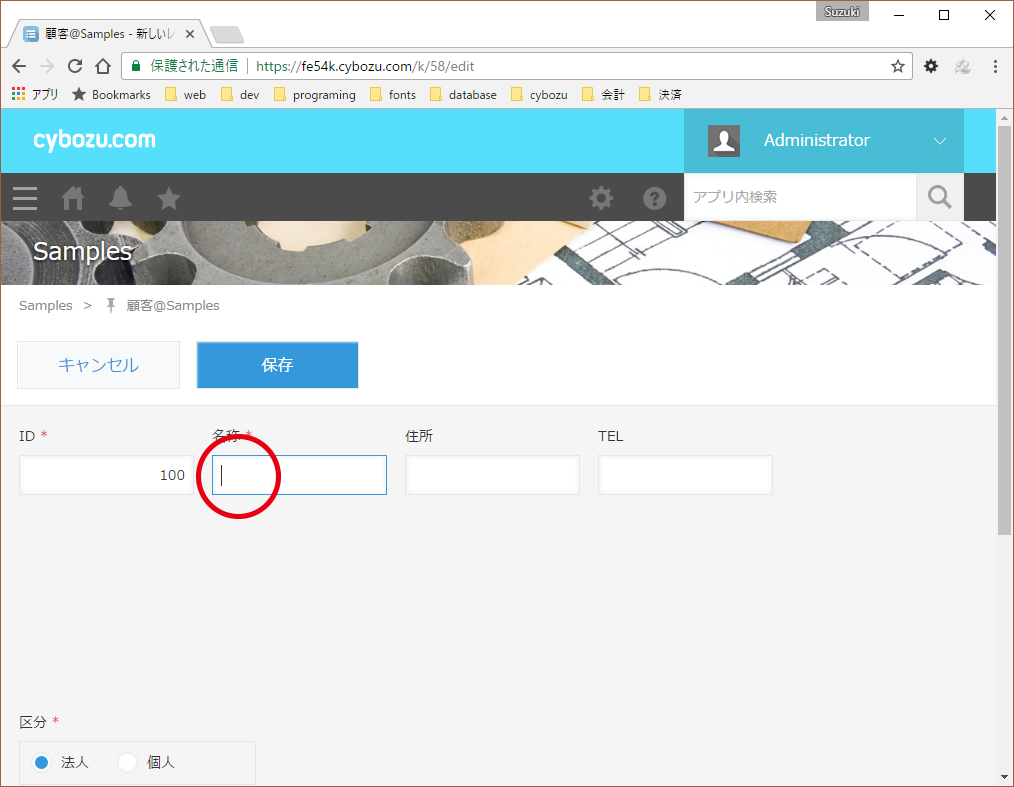This screenshot has width=1014, height=787.
Task: Open the kintone settings gear icon
Action: click(x=601, y=198)
